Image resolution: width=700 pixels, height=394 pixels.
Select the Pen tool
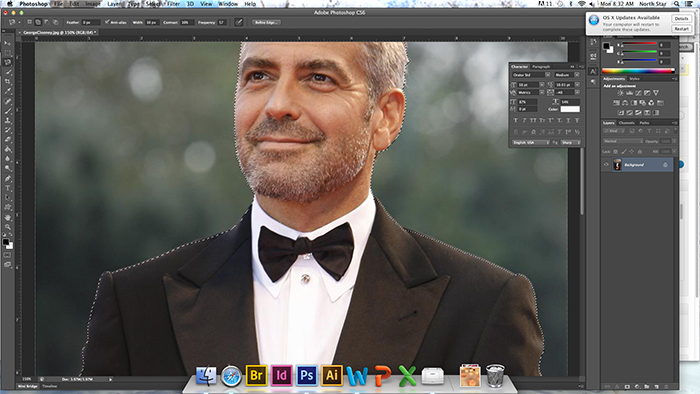point(8,178)
